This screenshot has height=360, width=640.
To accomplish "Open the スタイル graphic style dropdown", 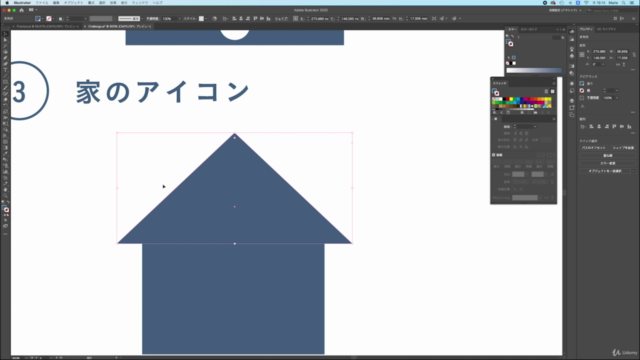I will click(206, 18).
